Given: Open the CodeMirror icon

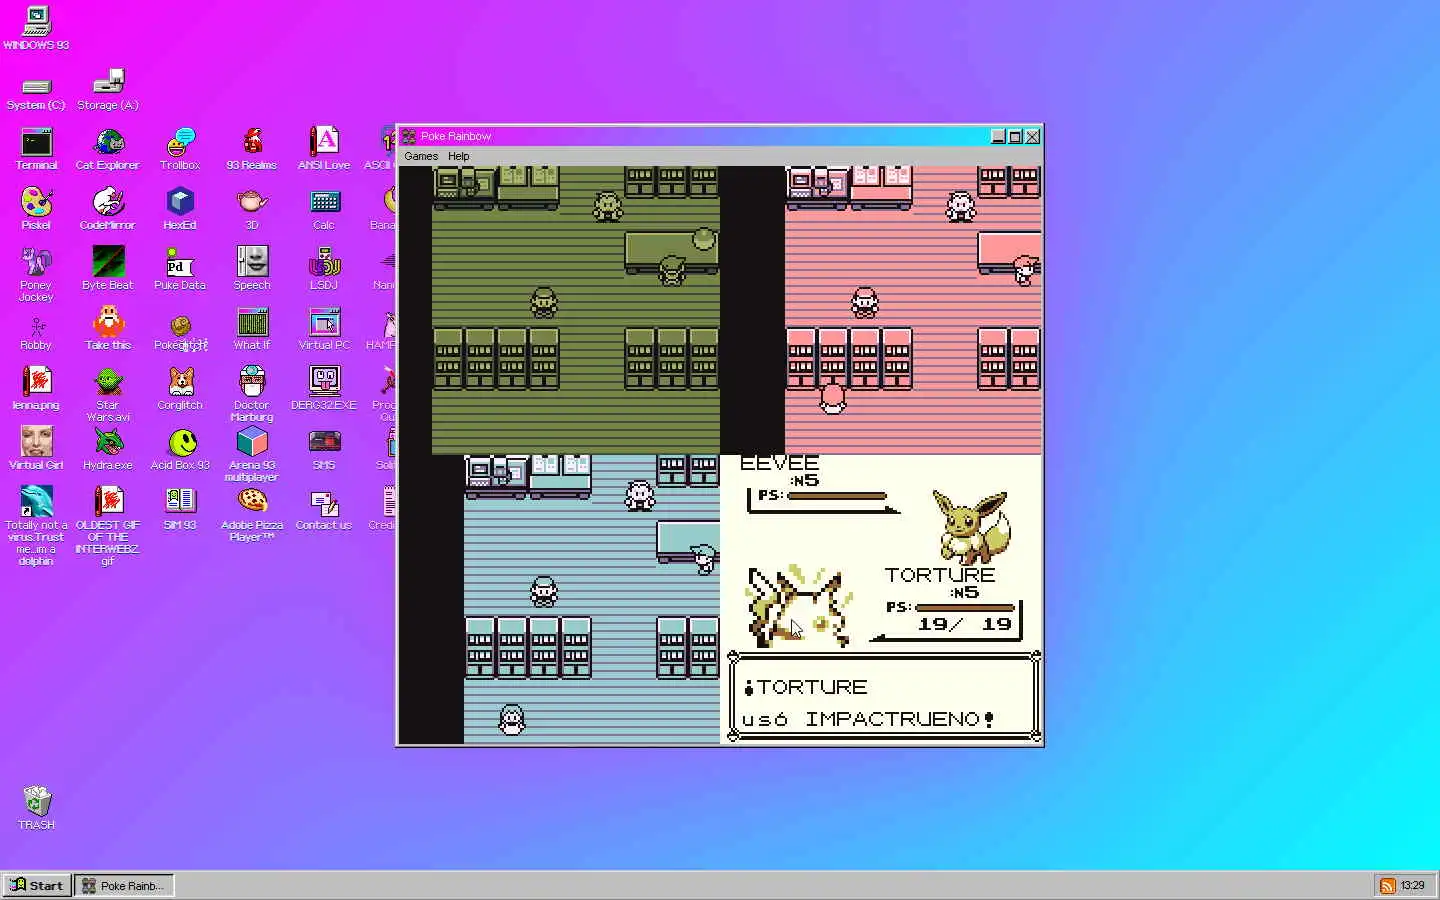Looking at the screenshot, I should (x=108, y=210).
